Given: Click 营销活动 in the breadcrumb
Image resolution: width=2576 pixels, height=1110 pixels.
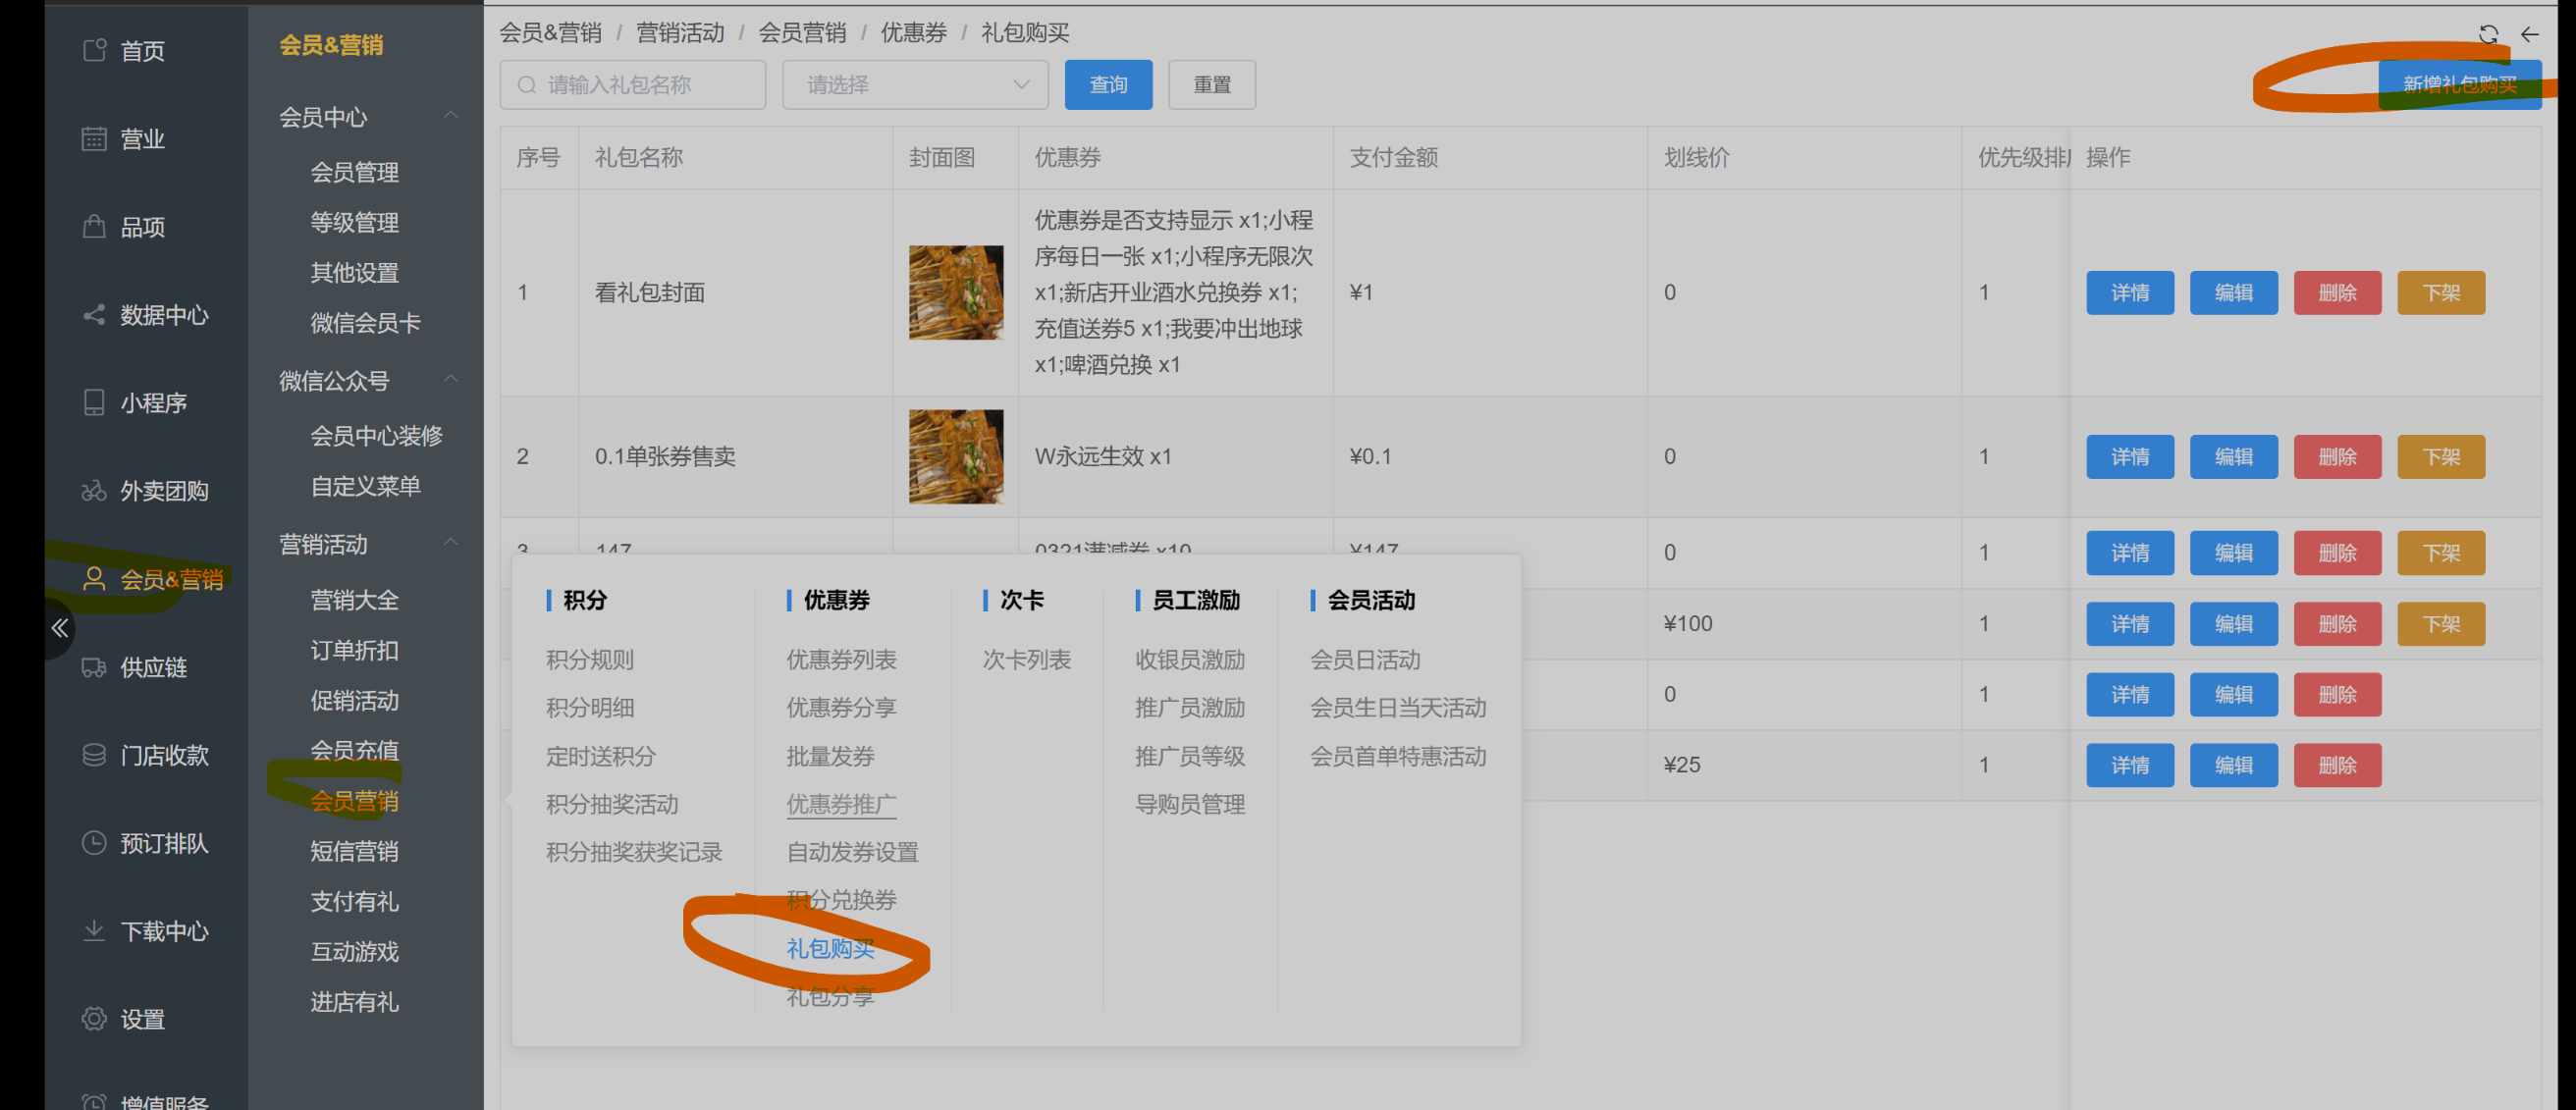Looking at the screenshot, I should click(680, 33).
